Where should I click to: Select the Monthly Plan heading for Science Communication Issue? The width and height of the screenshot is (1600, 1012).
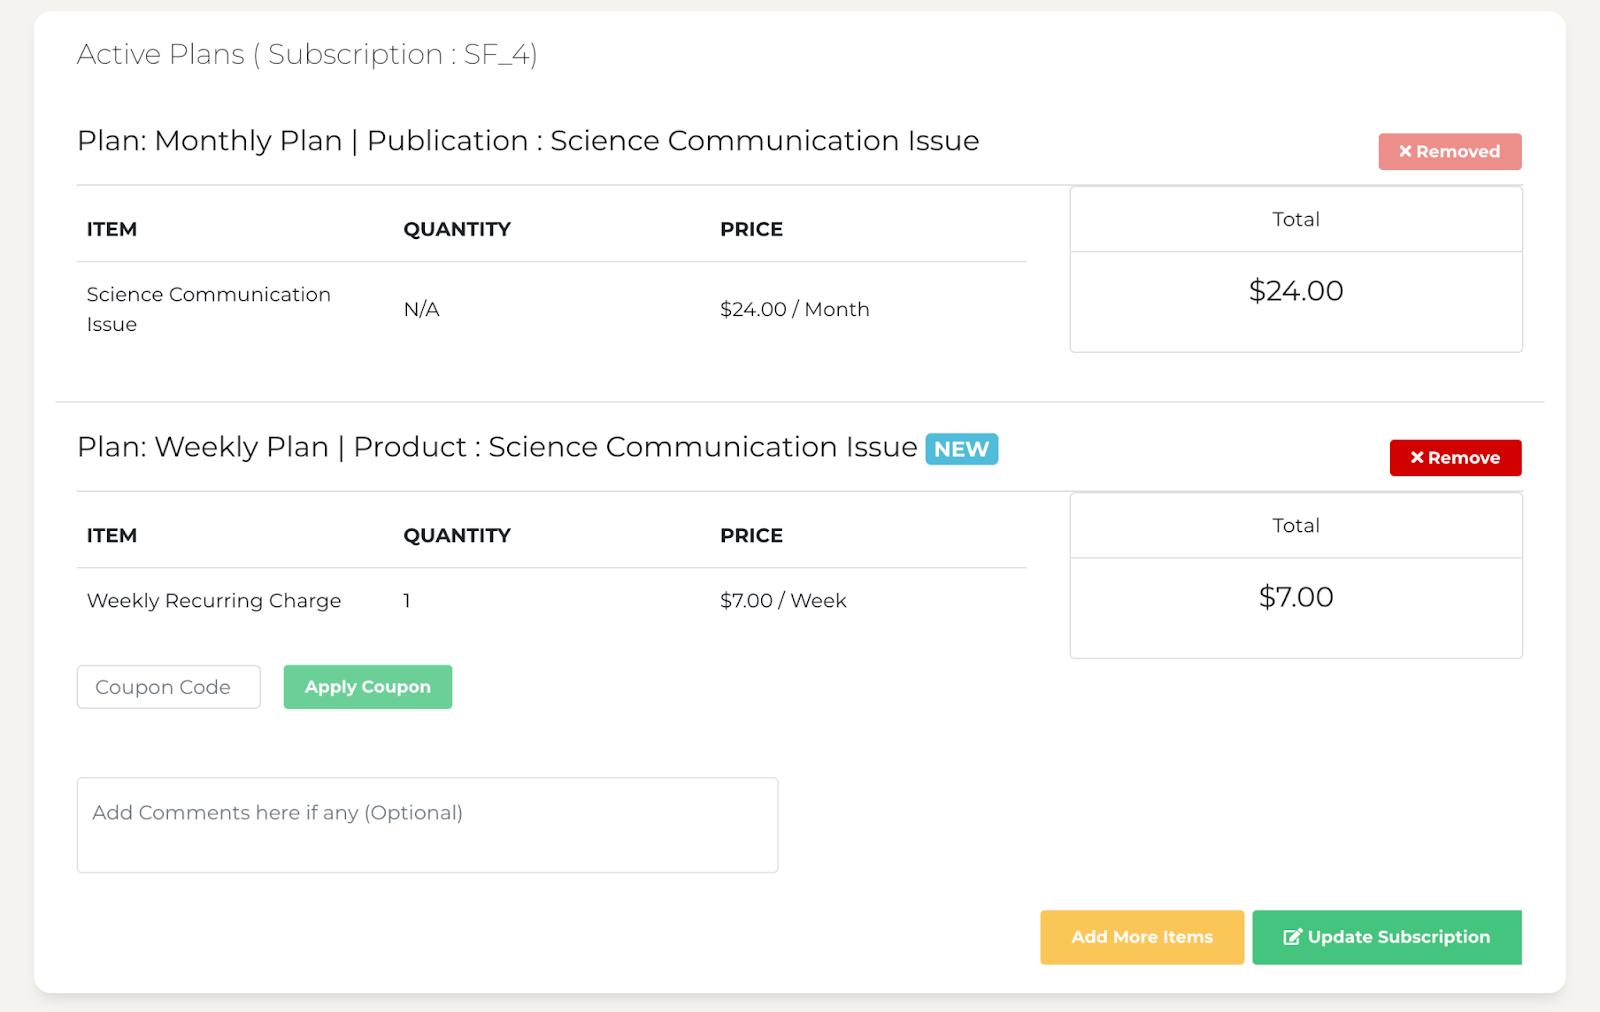(x=528, y=140)
